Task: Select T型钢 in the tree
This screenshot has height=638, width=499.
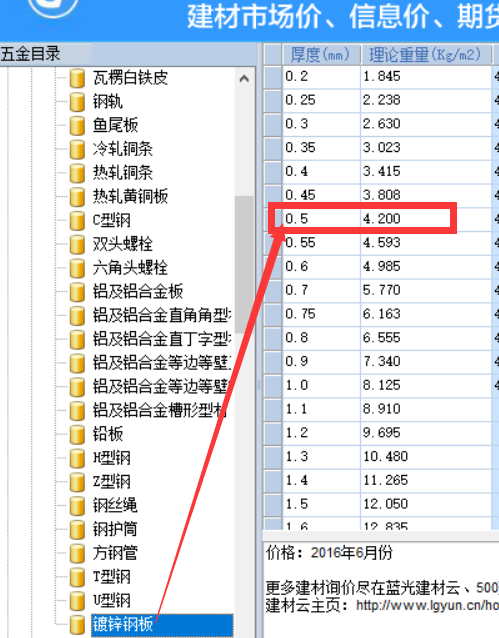Action: pyautogui.click(x=112, y=576)
